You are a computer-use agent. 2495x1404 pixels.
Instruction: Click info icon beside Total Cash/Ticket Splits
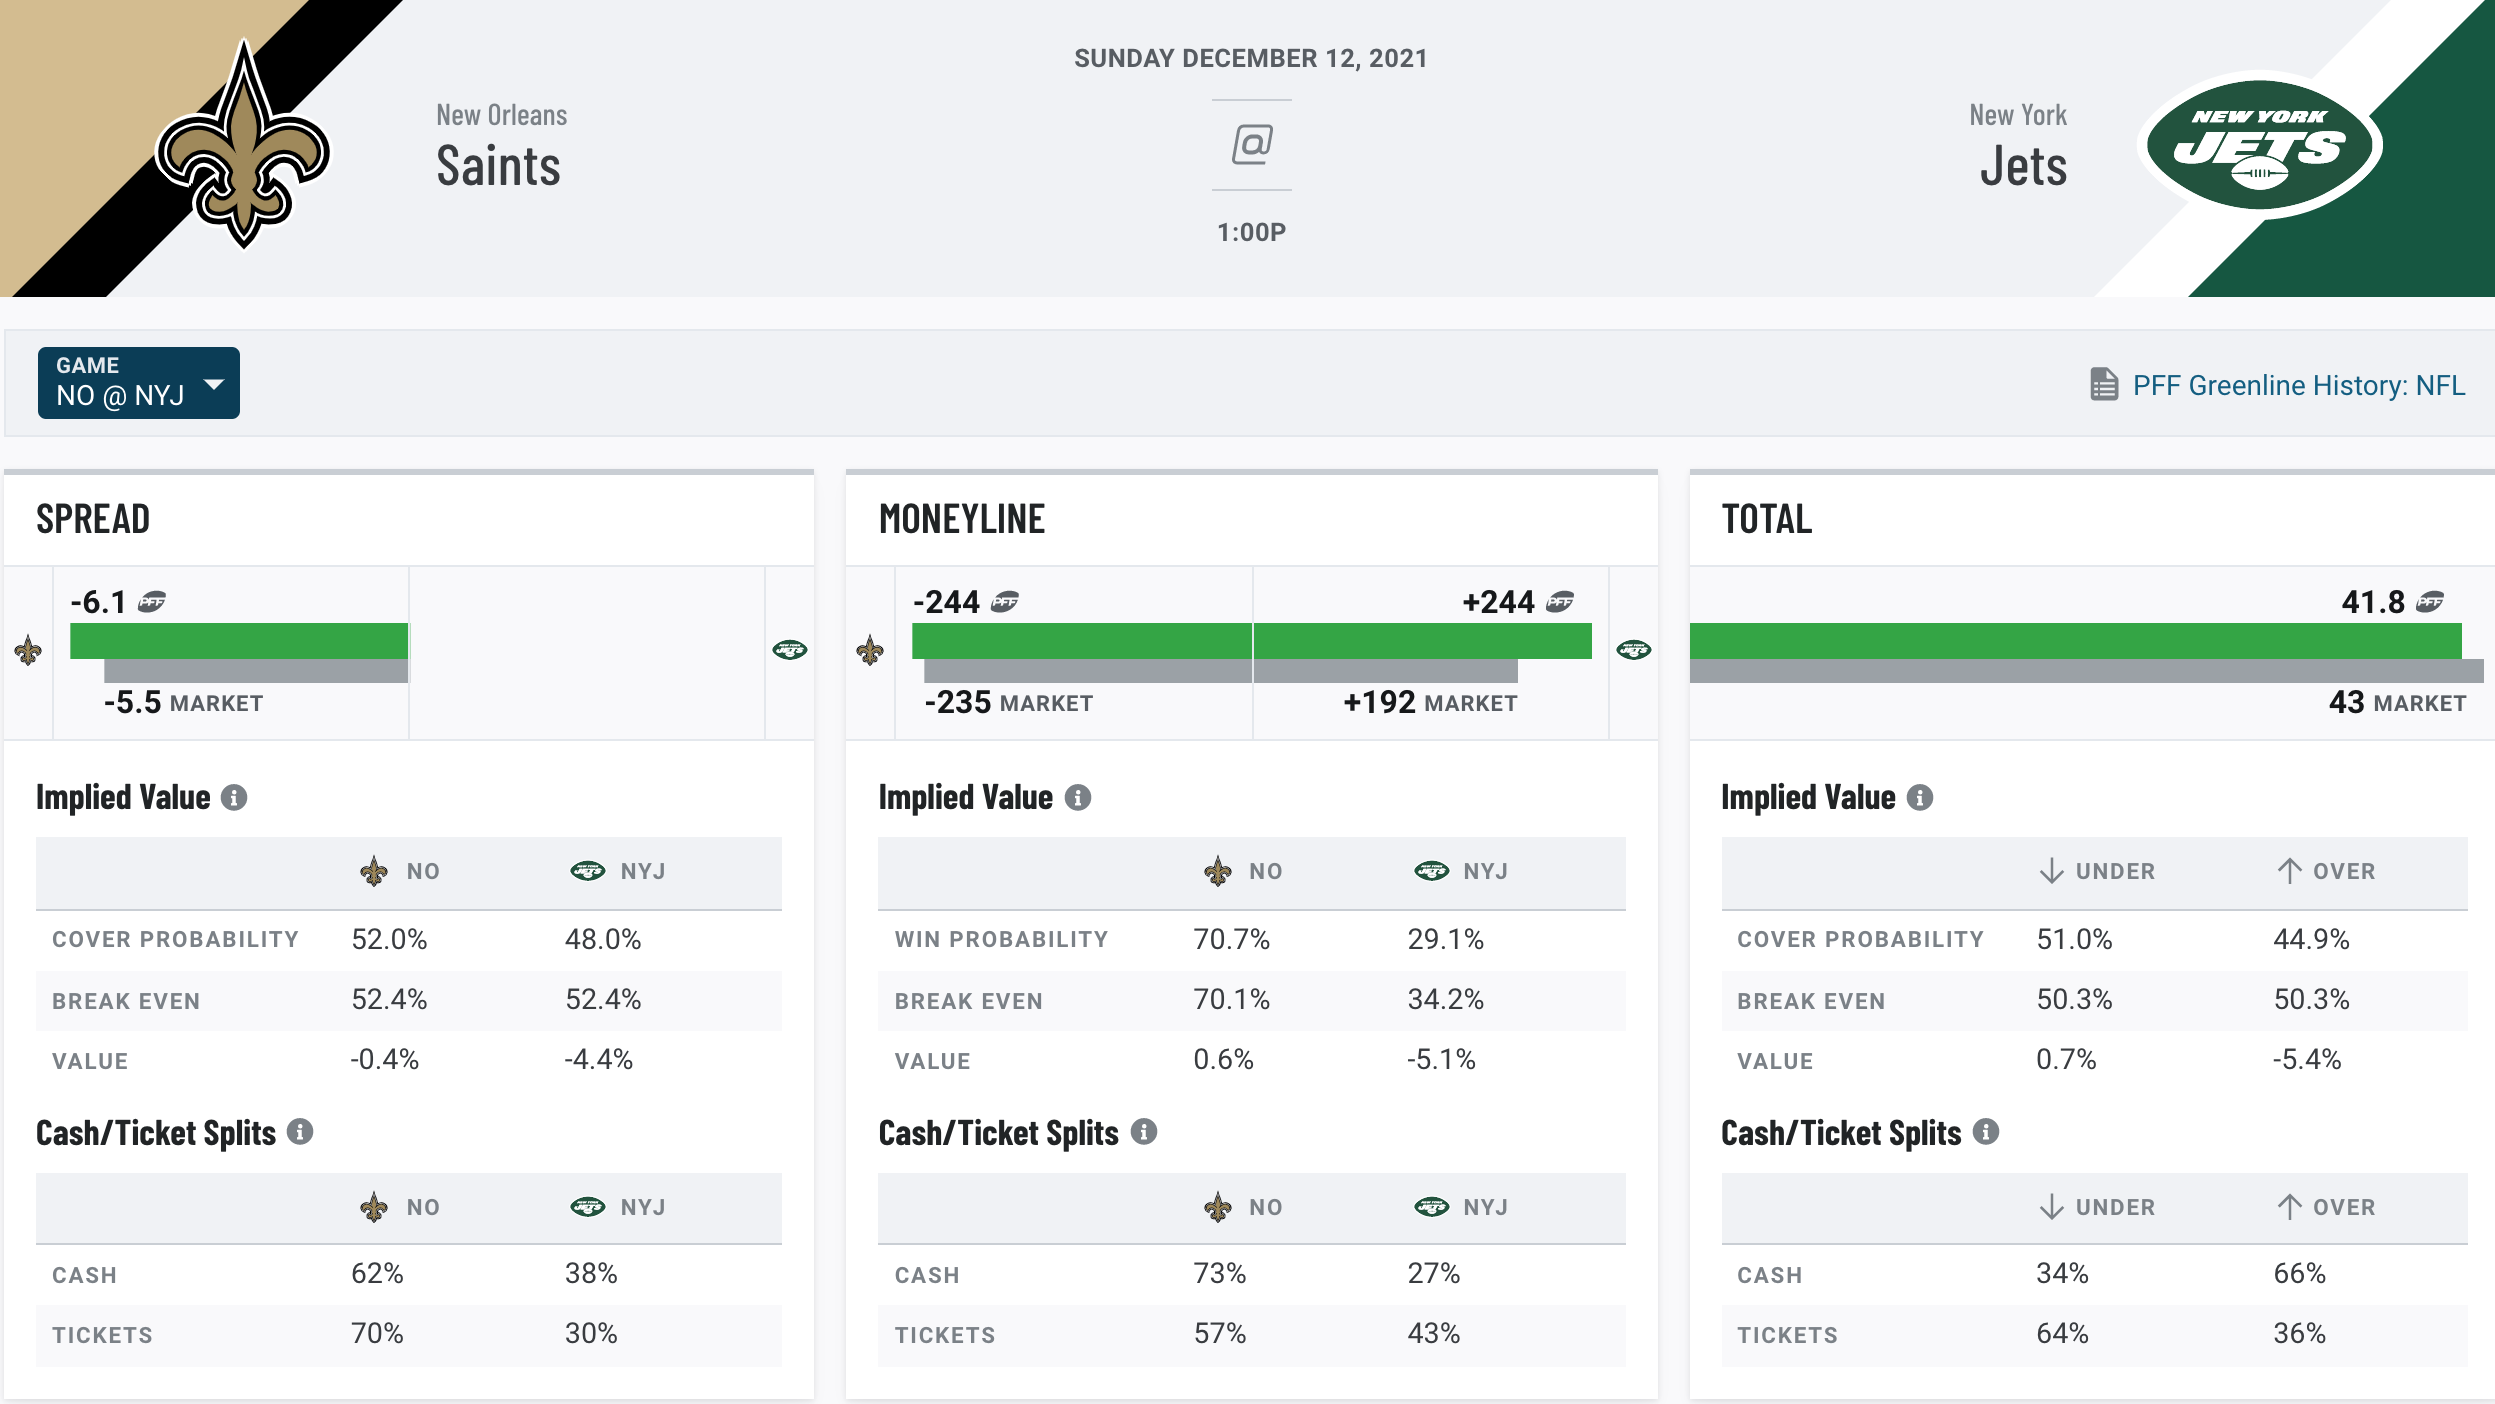click(1985, 1132)
